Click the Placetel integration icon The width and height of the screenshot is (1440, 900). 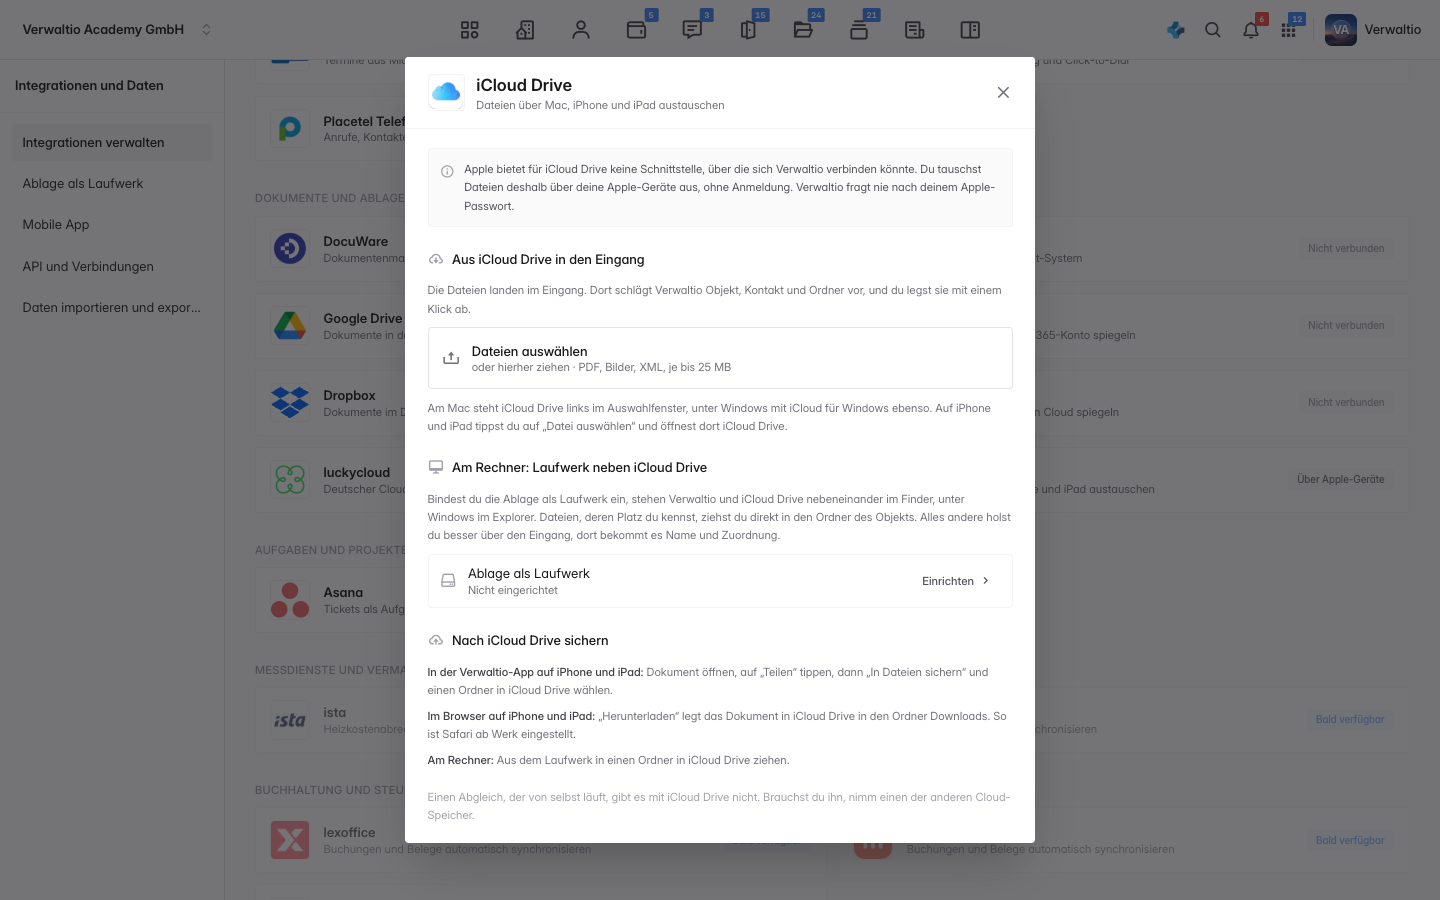point(290,128)
